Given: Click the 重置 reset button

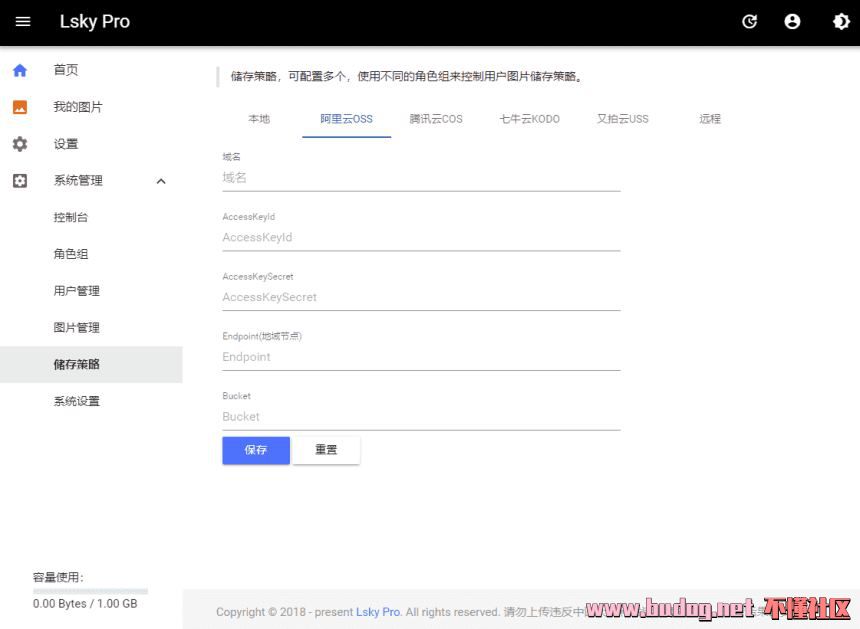Looking at the screenshot, I should pos(326,450).
